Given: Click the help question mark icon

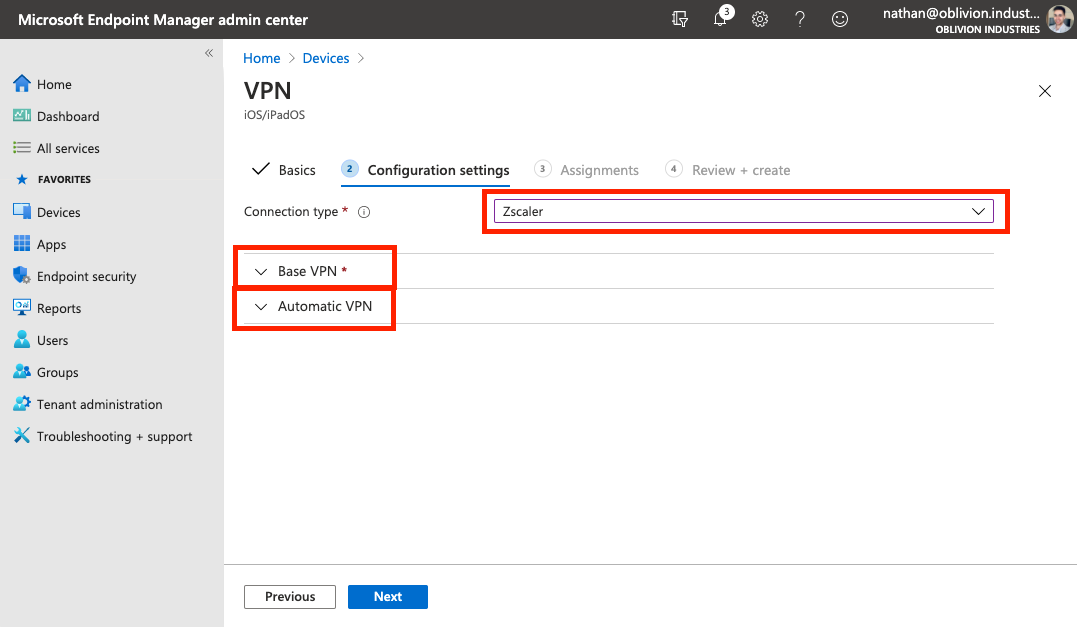Looking at the screenshot, I should tap(800, 19).
